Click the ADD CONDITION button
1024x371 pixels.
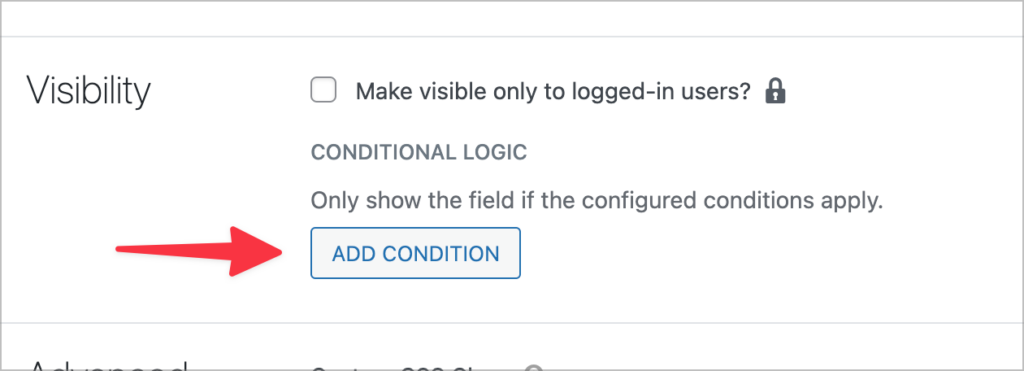point(415,253)
